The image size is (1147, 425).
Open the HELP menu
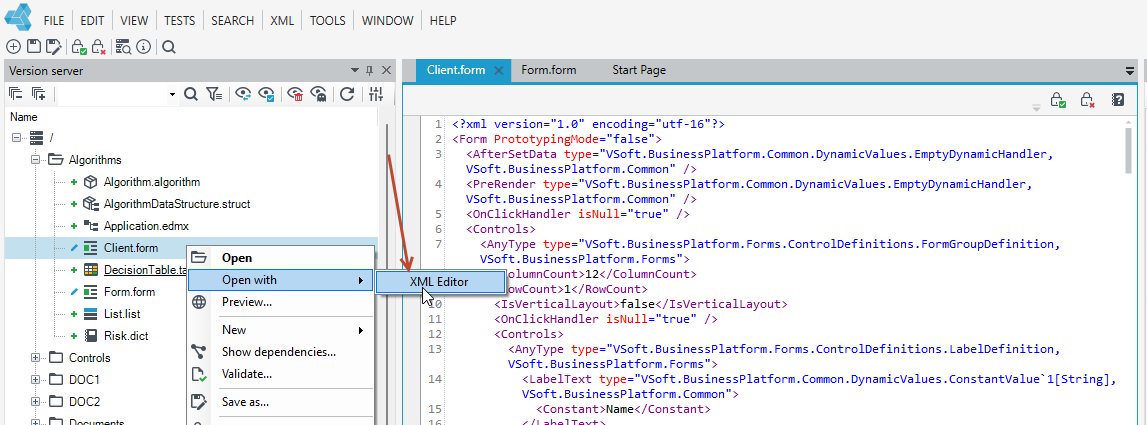click(443, 20)
